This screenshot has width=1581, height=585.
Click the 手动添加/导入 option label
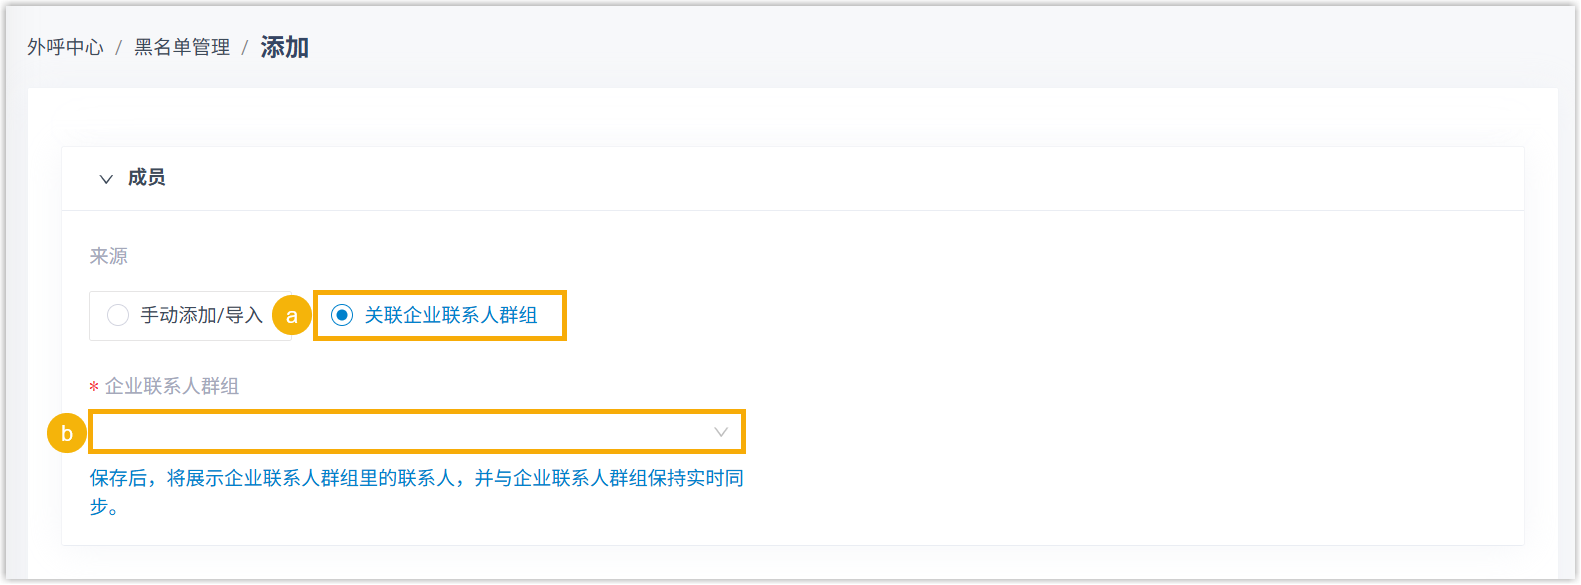(x=201, y=315)
